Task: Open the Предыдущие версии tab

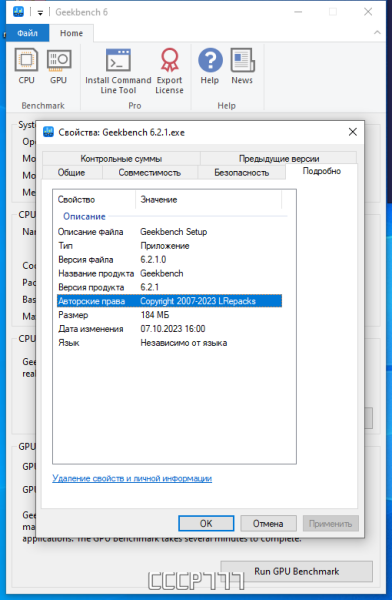Action: point(279,158)
